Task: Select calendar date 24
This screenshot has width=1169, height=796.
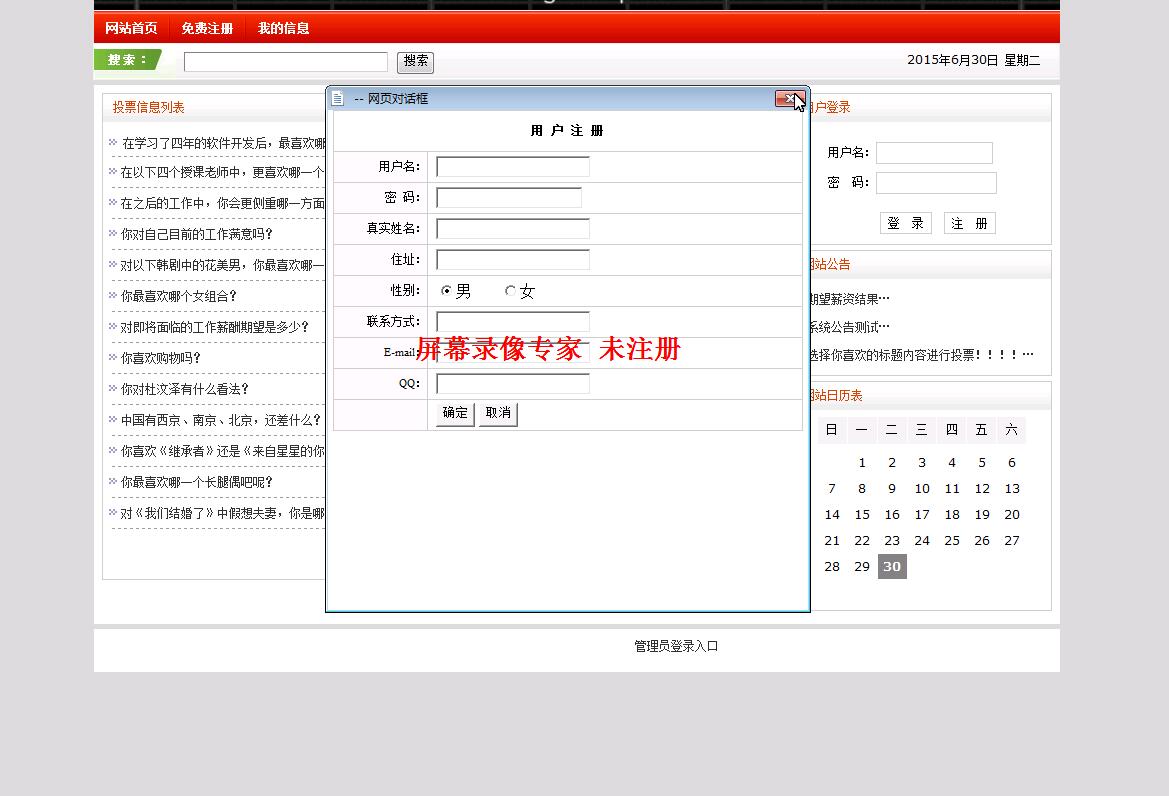Action: [x=922, y=541]
